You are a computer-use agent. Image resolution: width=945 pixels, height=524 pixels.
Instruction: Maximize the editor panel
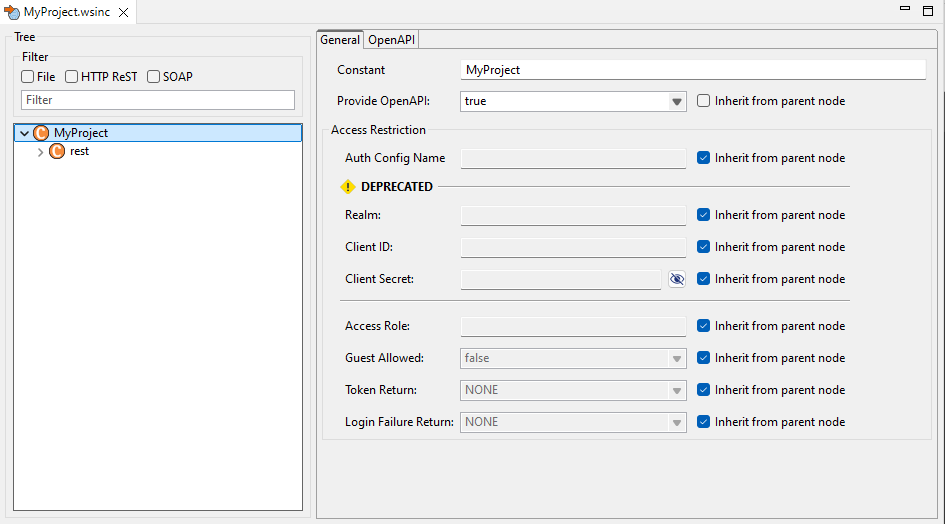click(929, 9)
